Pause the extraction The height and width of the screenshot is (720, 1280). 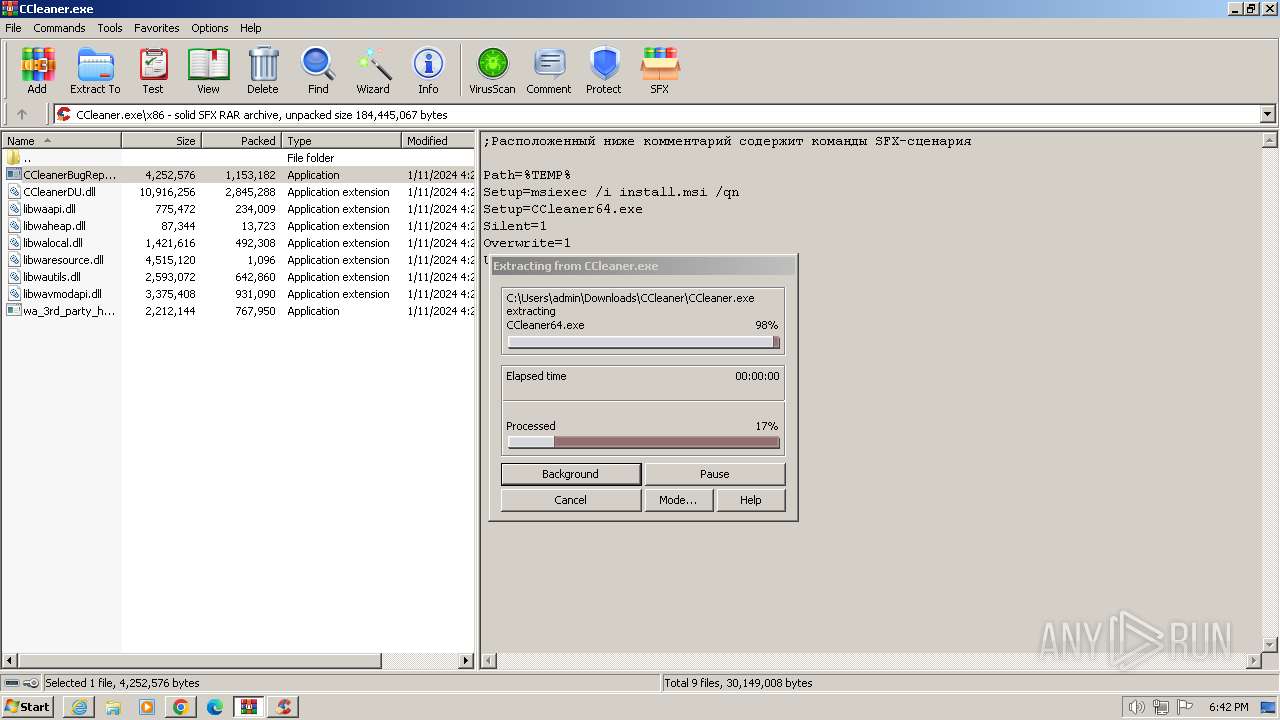[714, 474]
